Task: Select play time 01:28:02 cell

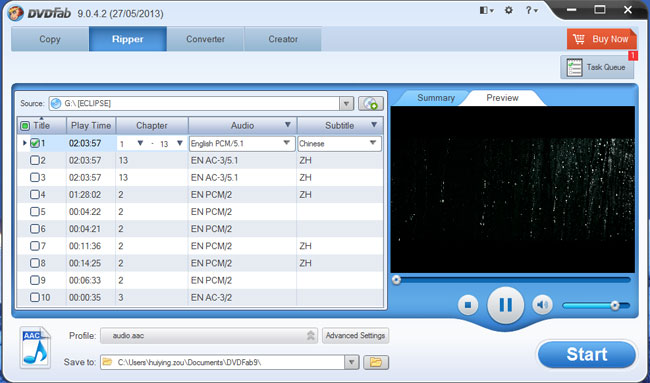Action: point(85,195)
